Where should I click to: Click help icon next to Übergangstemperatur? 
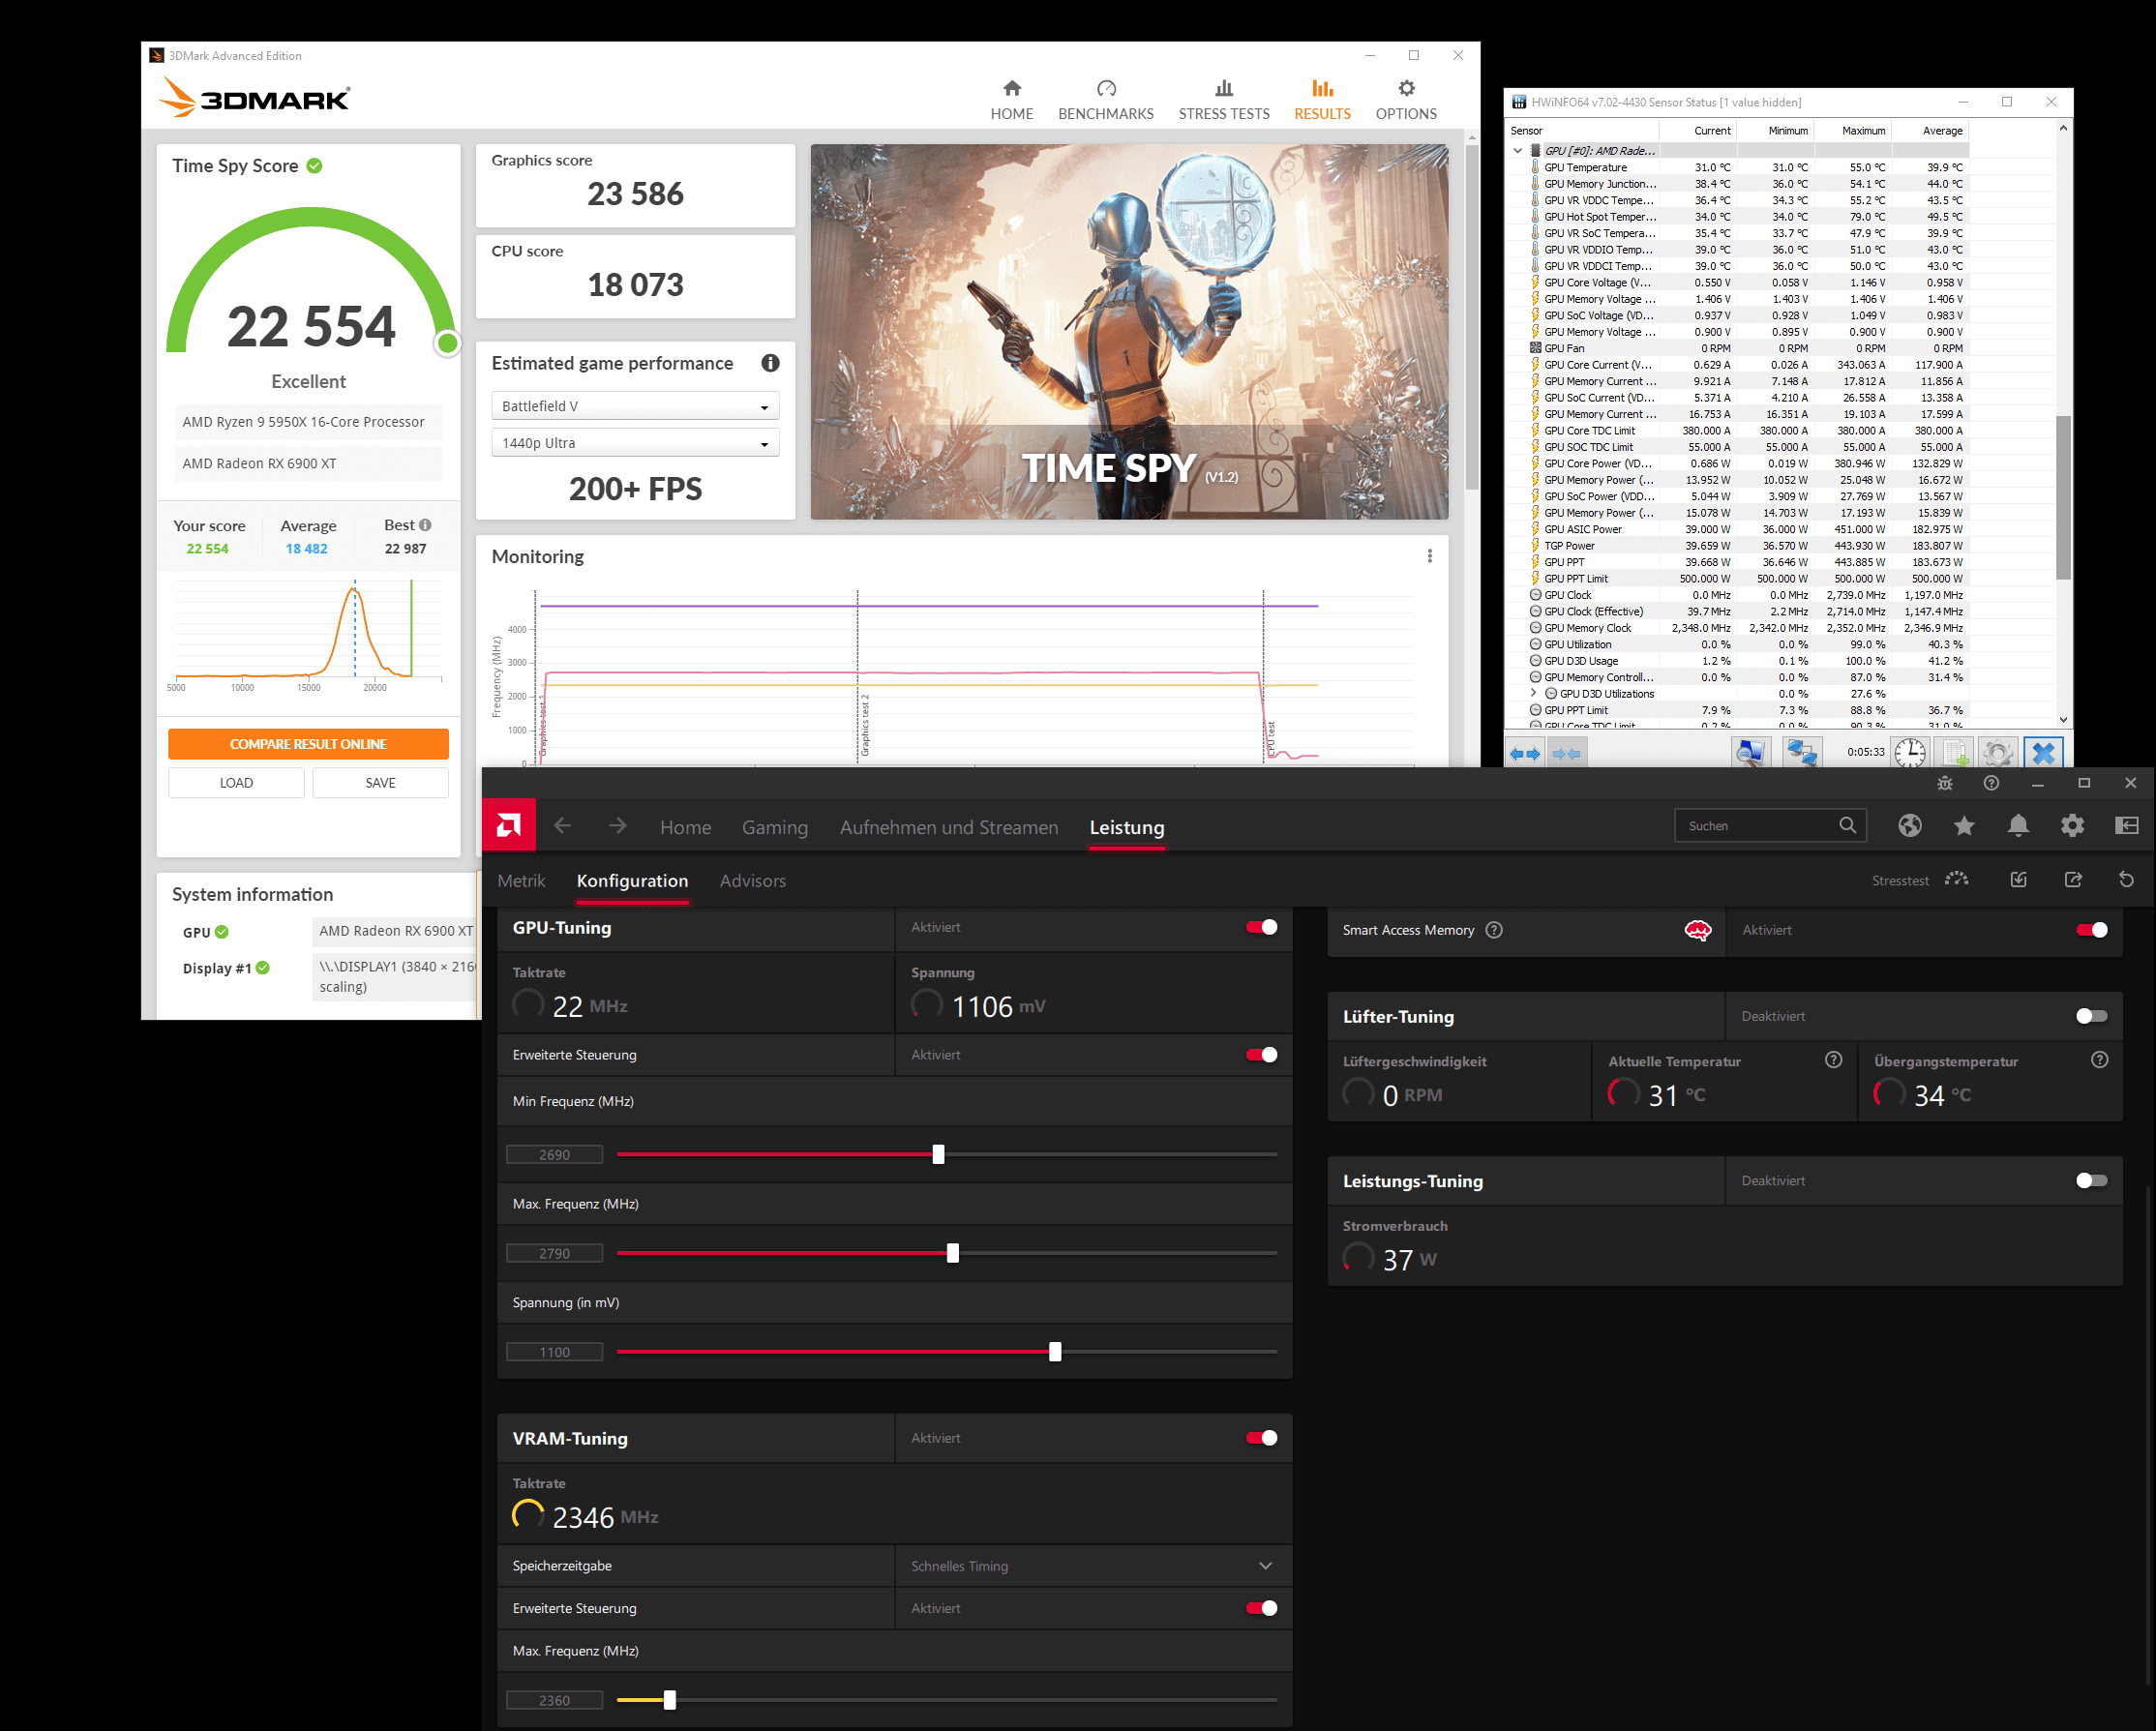2099,1060
